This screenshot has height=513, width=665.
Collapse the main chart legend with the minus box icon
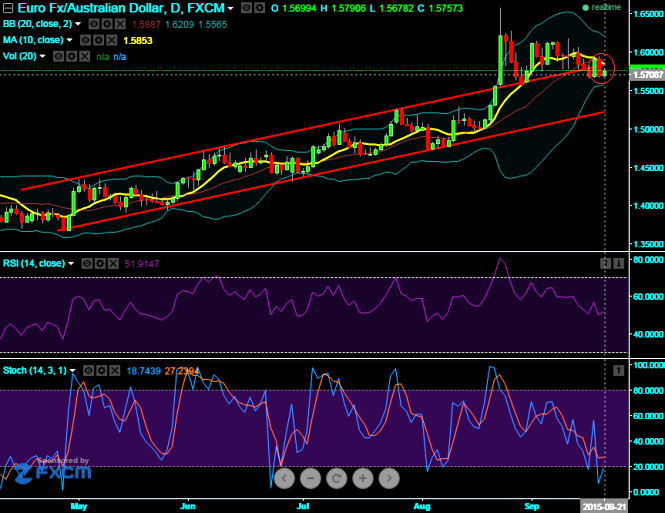[8, 8]
